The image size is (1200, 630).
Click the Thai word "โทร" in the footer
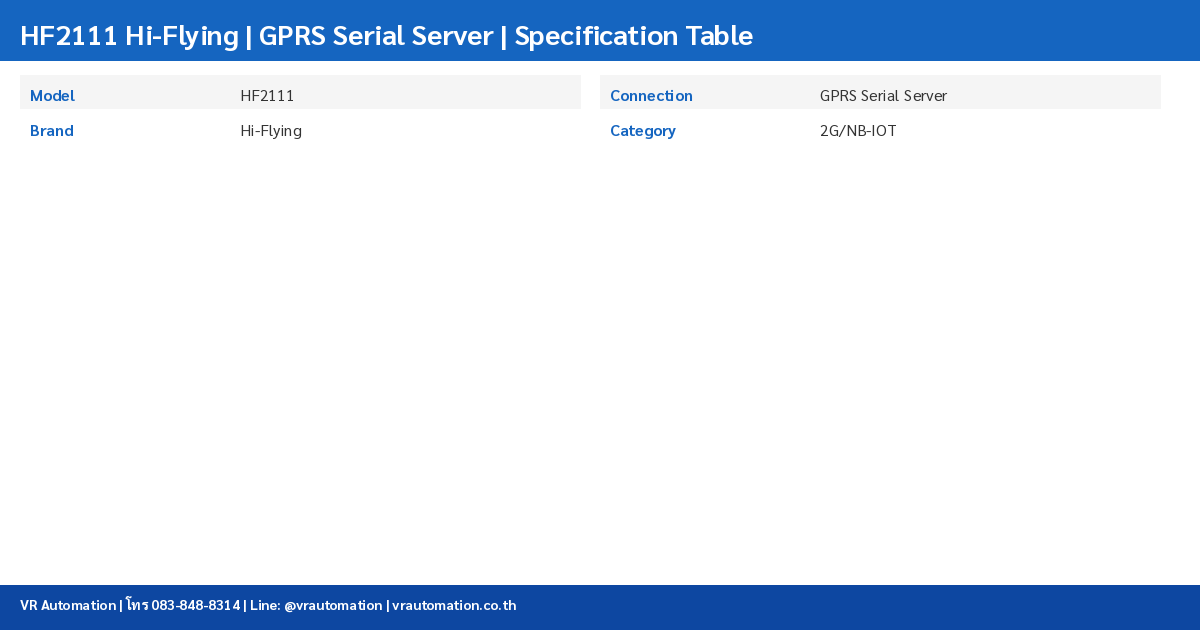[137, 605]
